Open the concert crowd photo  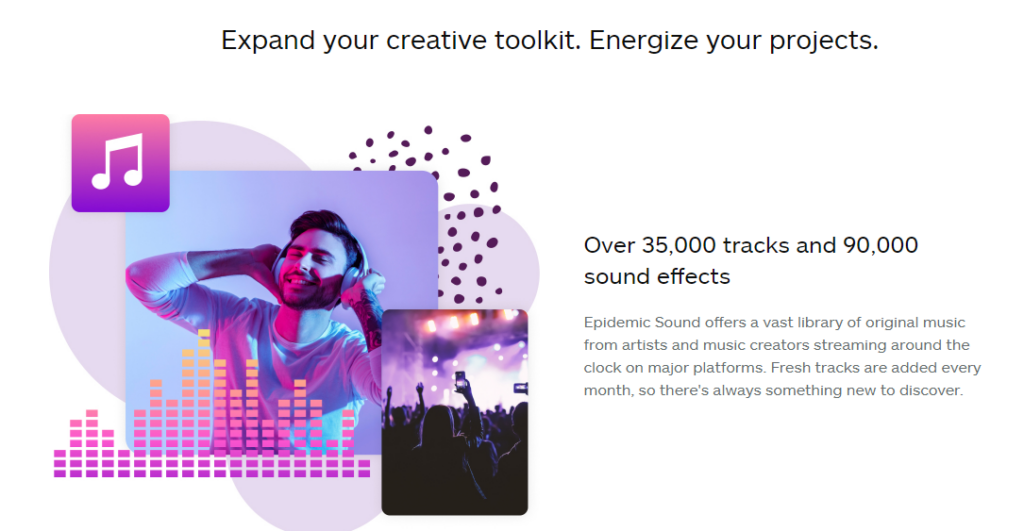[x=455, y=412]
